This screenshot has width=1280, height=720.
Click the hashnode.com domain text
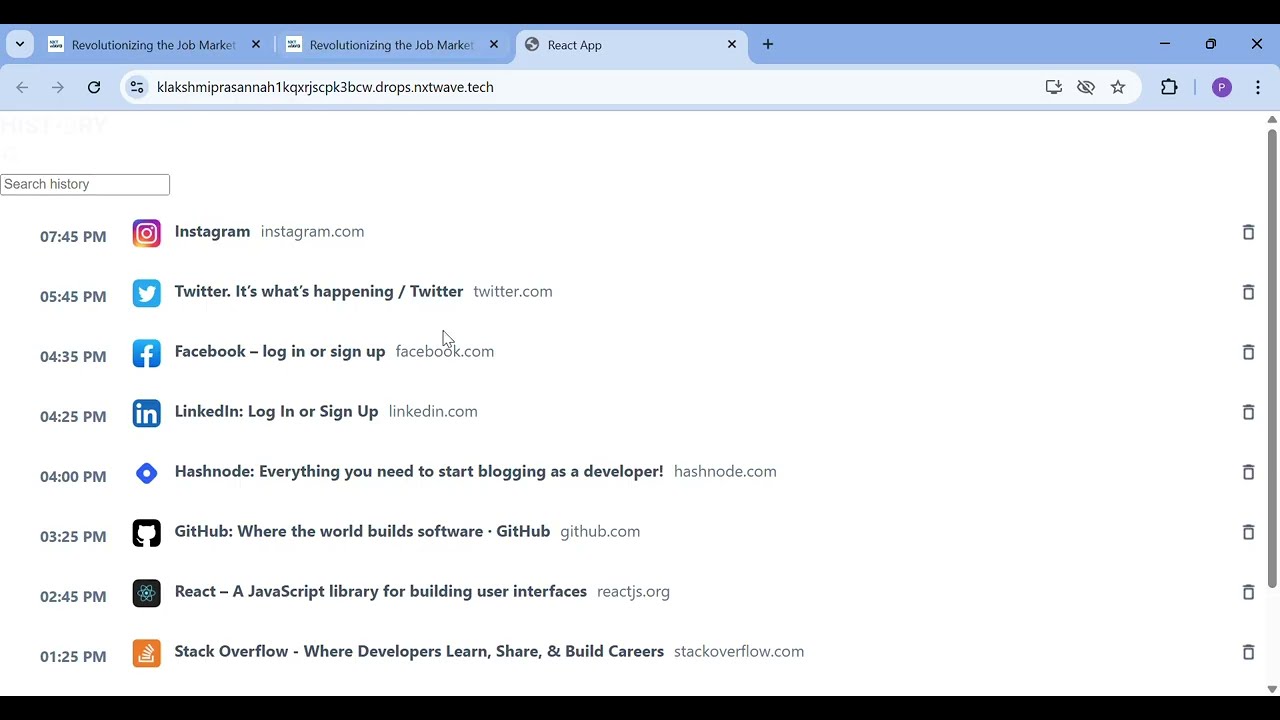point(725,471)
